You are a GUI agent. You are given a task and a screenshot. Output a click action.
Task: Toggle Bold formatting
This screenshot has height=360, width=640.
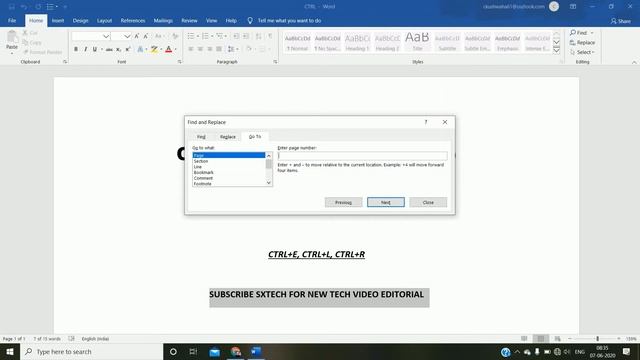[x=76, y=49]
